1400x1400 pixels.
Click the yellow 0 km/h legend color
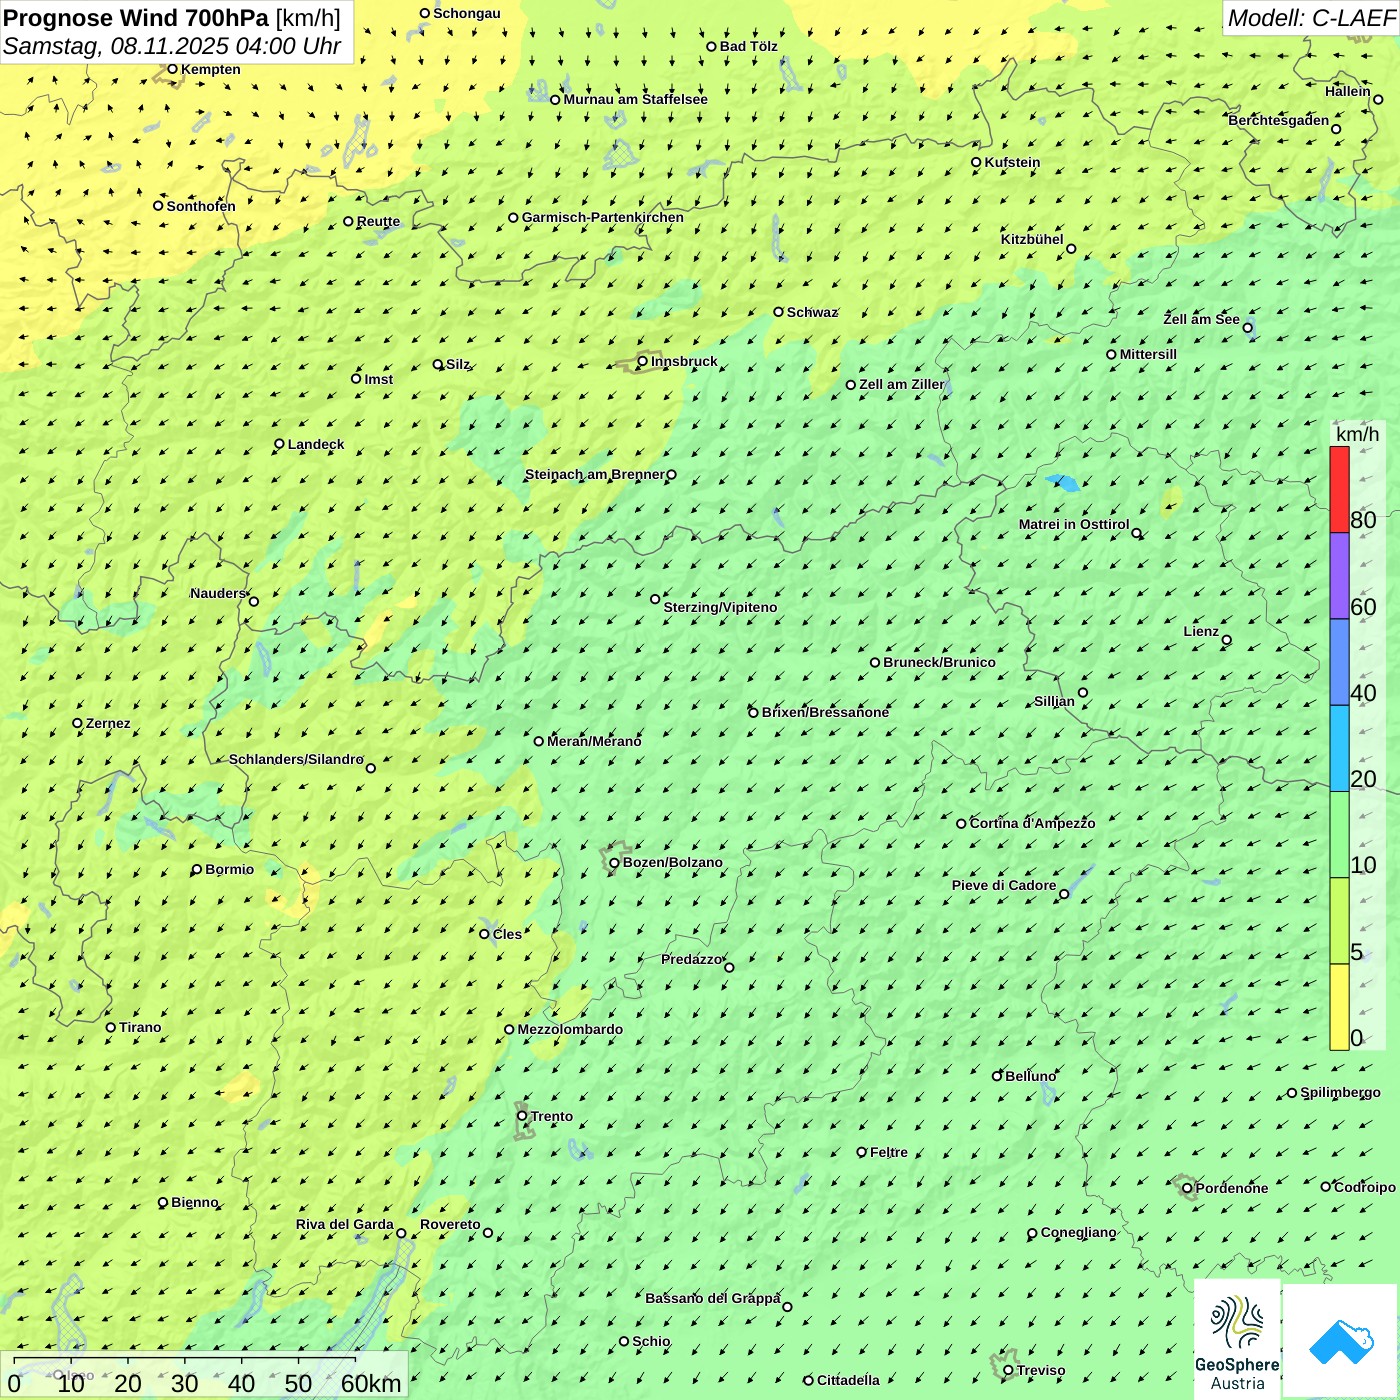click(1339, 1007)
